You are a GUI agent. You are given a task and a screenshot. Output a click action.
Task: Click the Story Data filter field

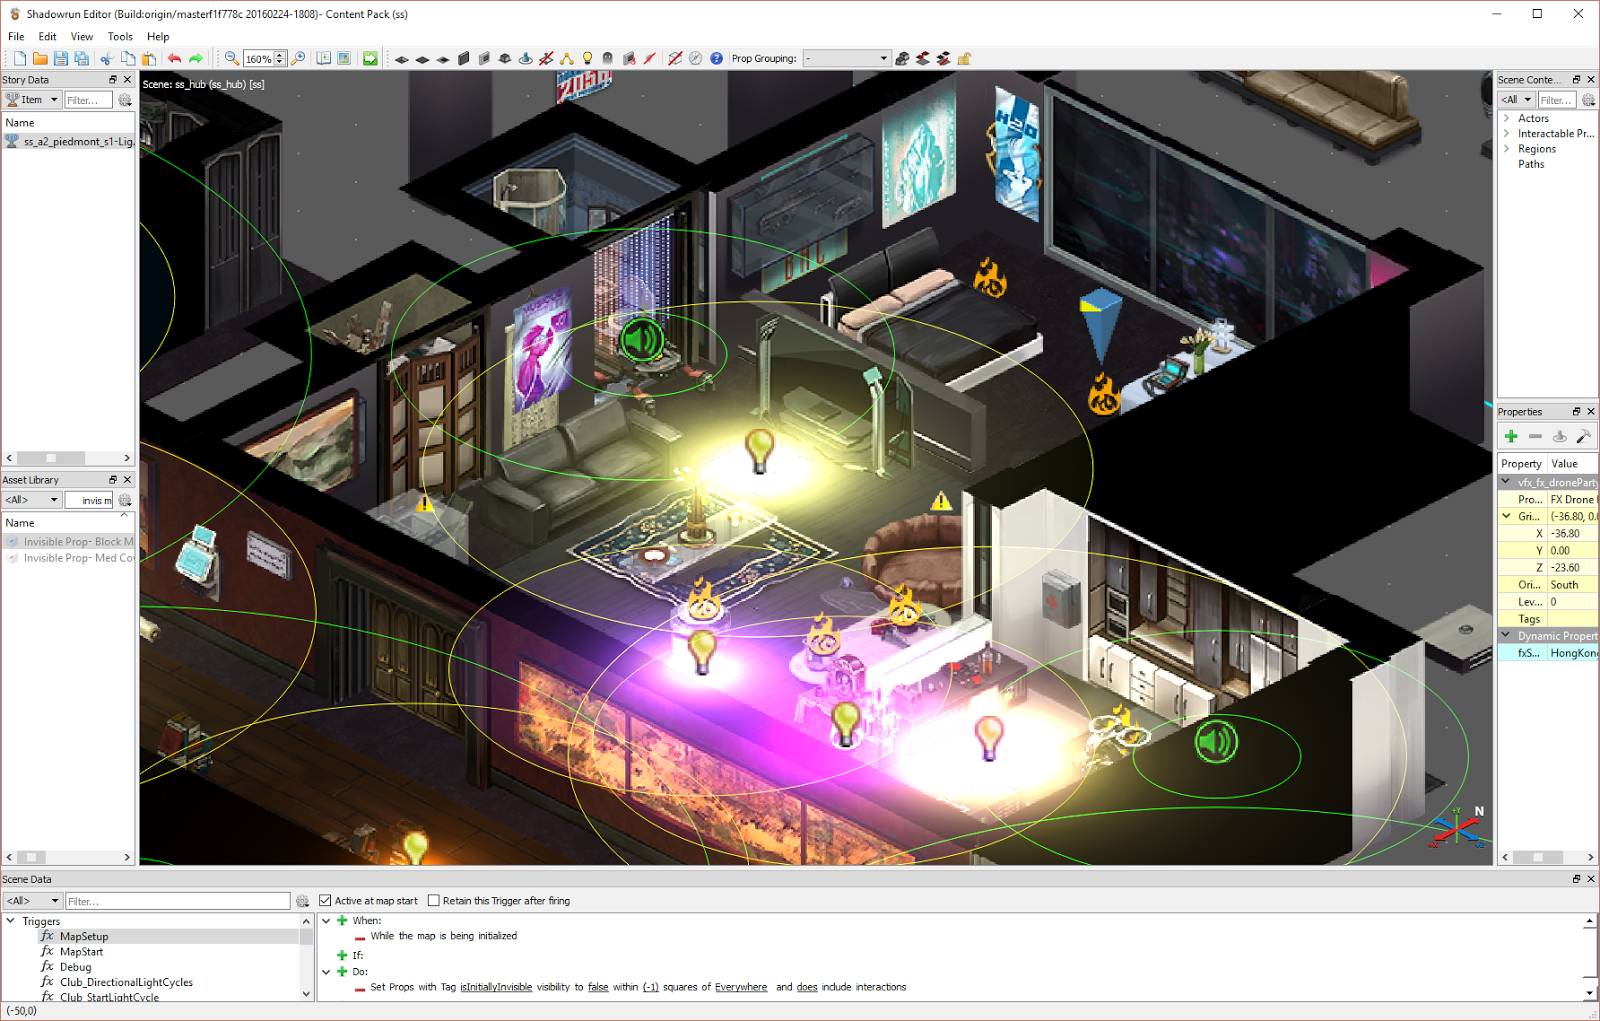click(x=89, y=100)
